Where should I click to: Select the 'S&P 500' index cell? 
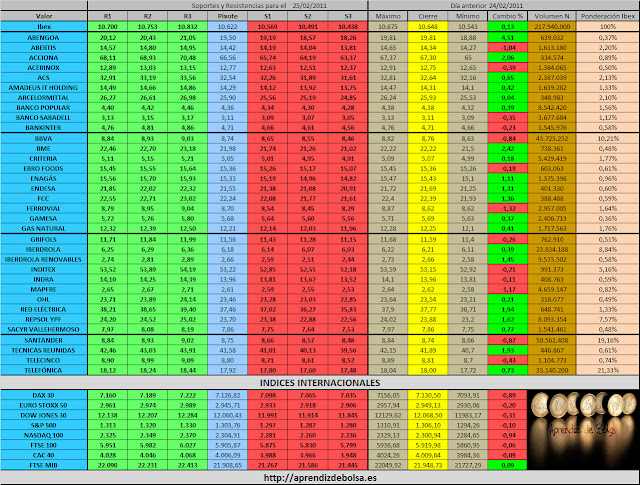(44, 425)
